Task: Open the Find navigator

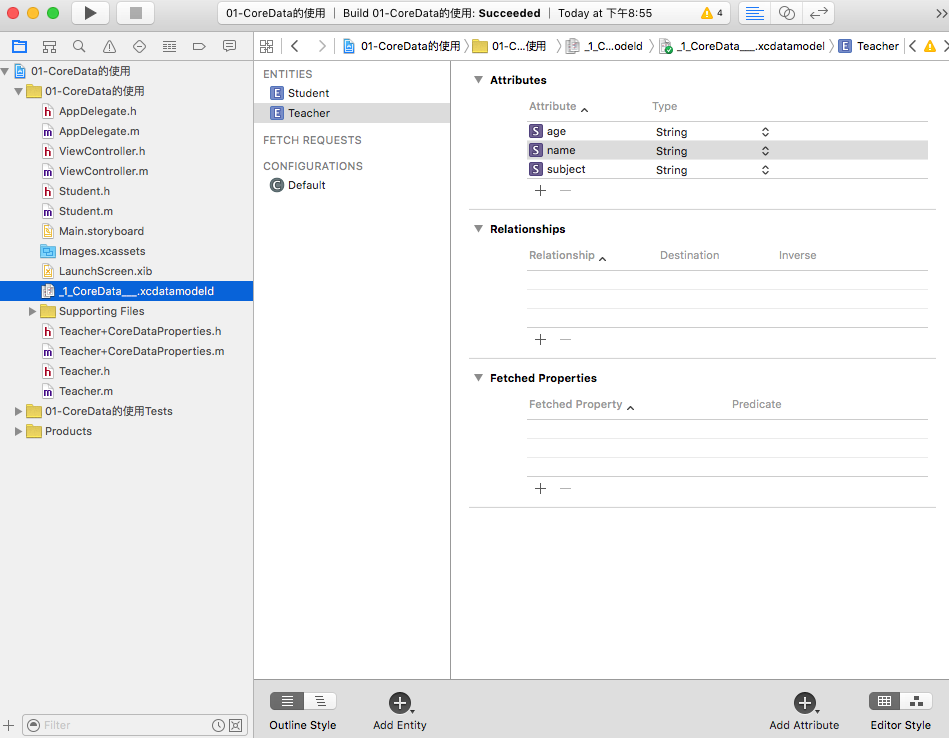Action: 79,46
